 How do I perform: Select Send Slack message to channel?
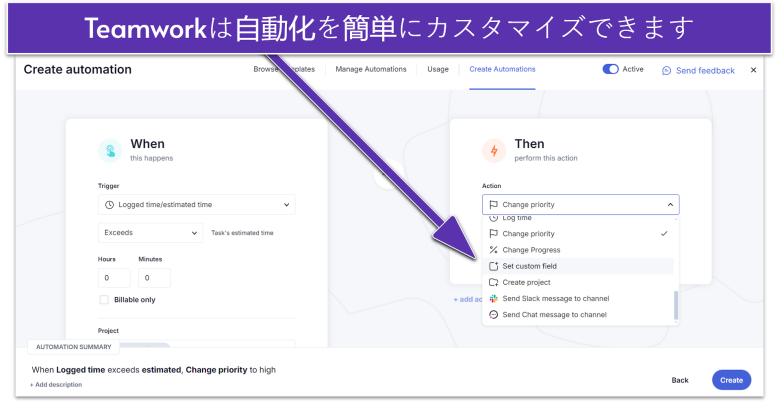(578, 299)
